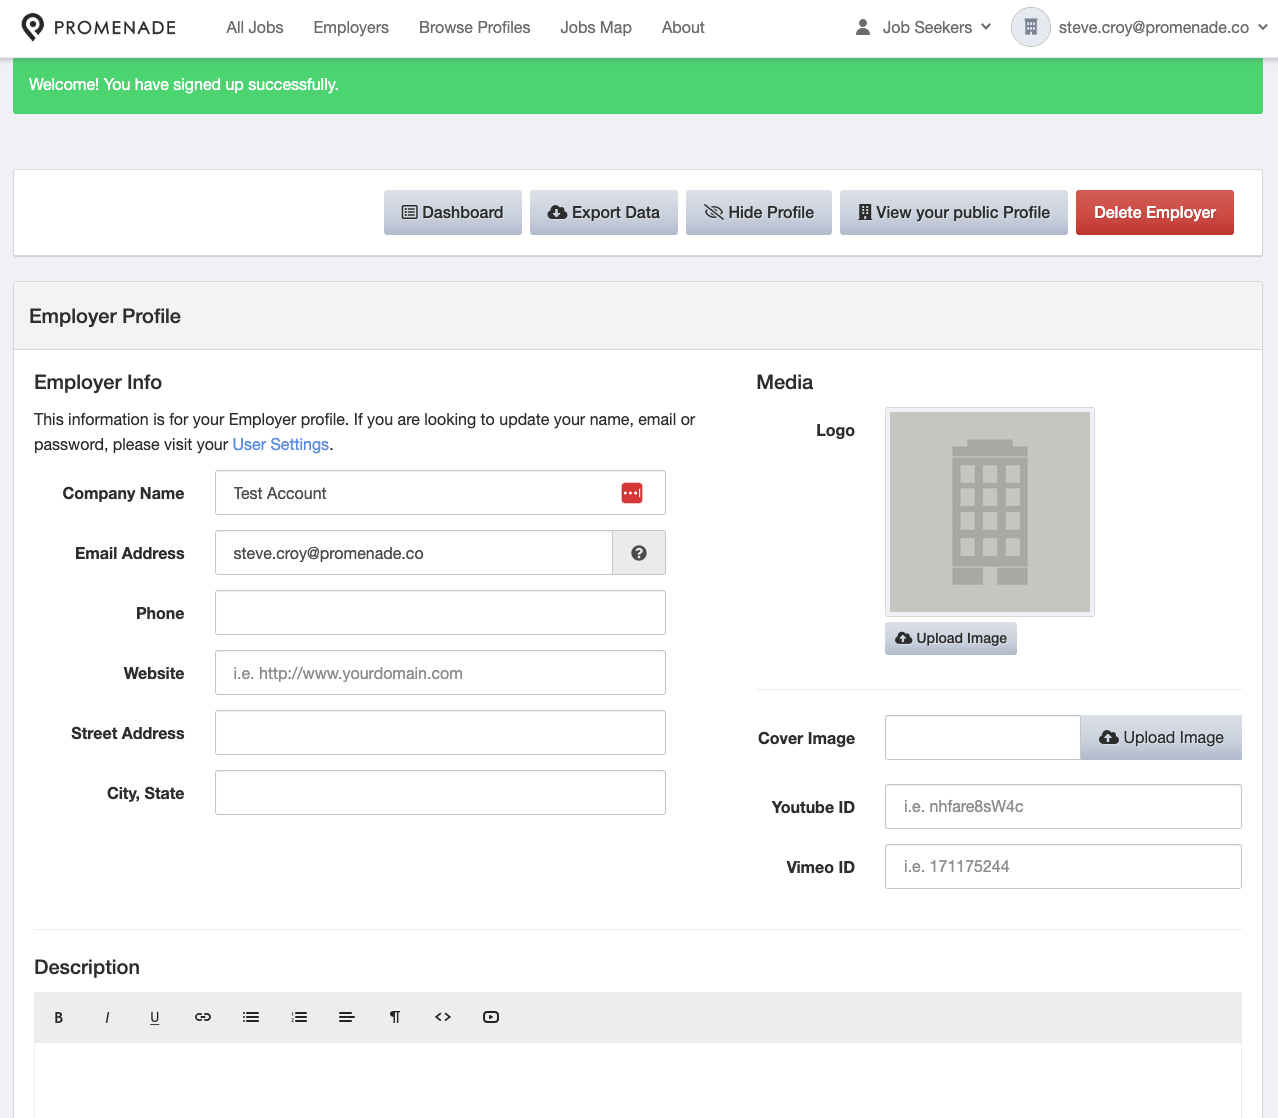Click the Dashboard button

(x=453, y=212)
